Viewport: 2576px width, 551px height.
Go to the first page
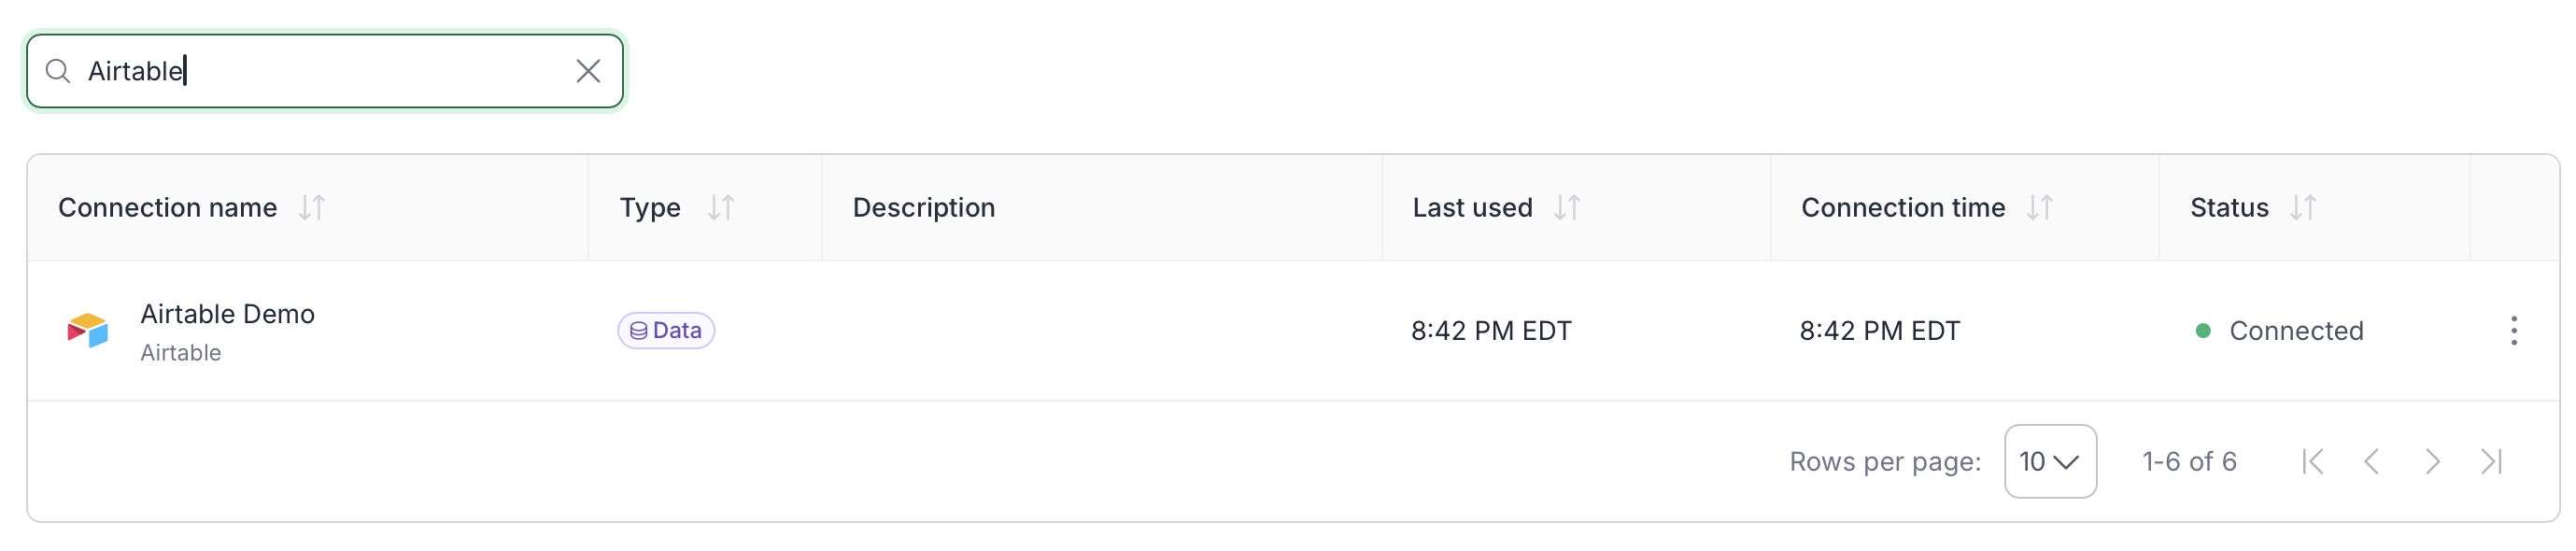(x=2313, y=462)
